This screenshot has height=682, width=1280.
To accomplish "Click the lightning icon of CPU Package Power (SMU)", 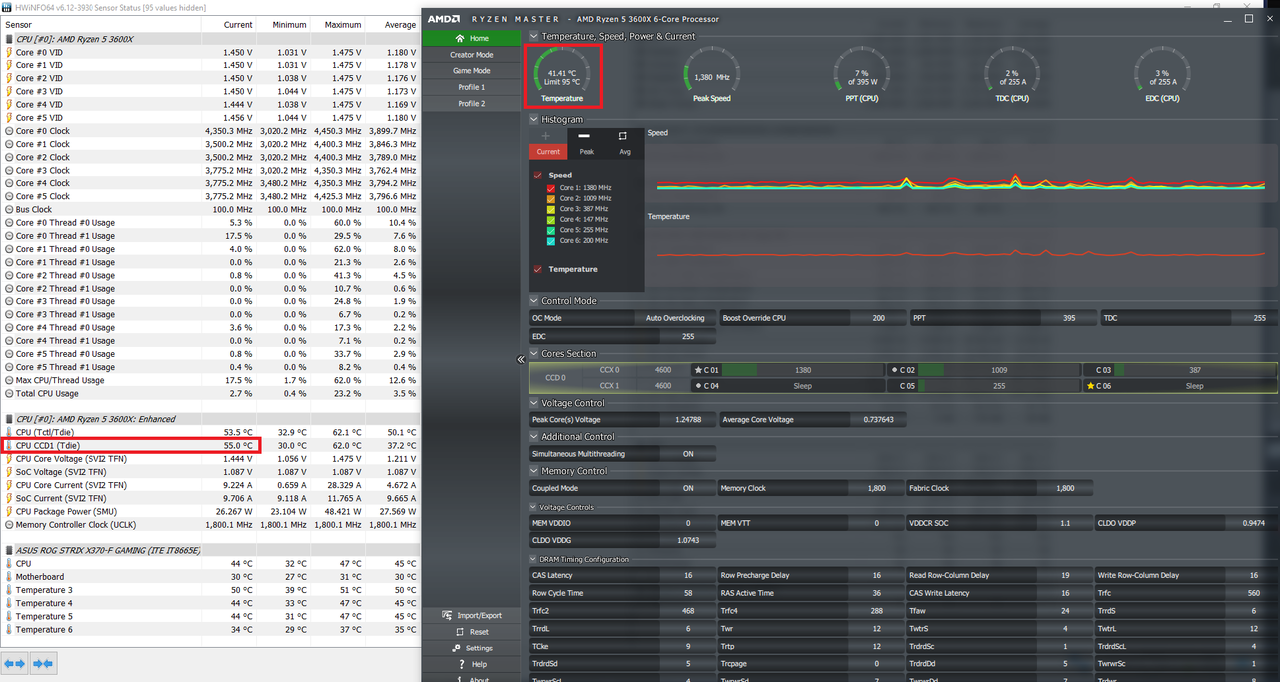I will click(x=9, y=511).
